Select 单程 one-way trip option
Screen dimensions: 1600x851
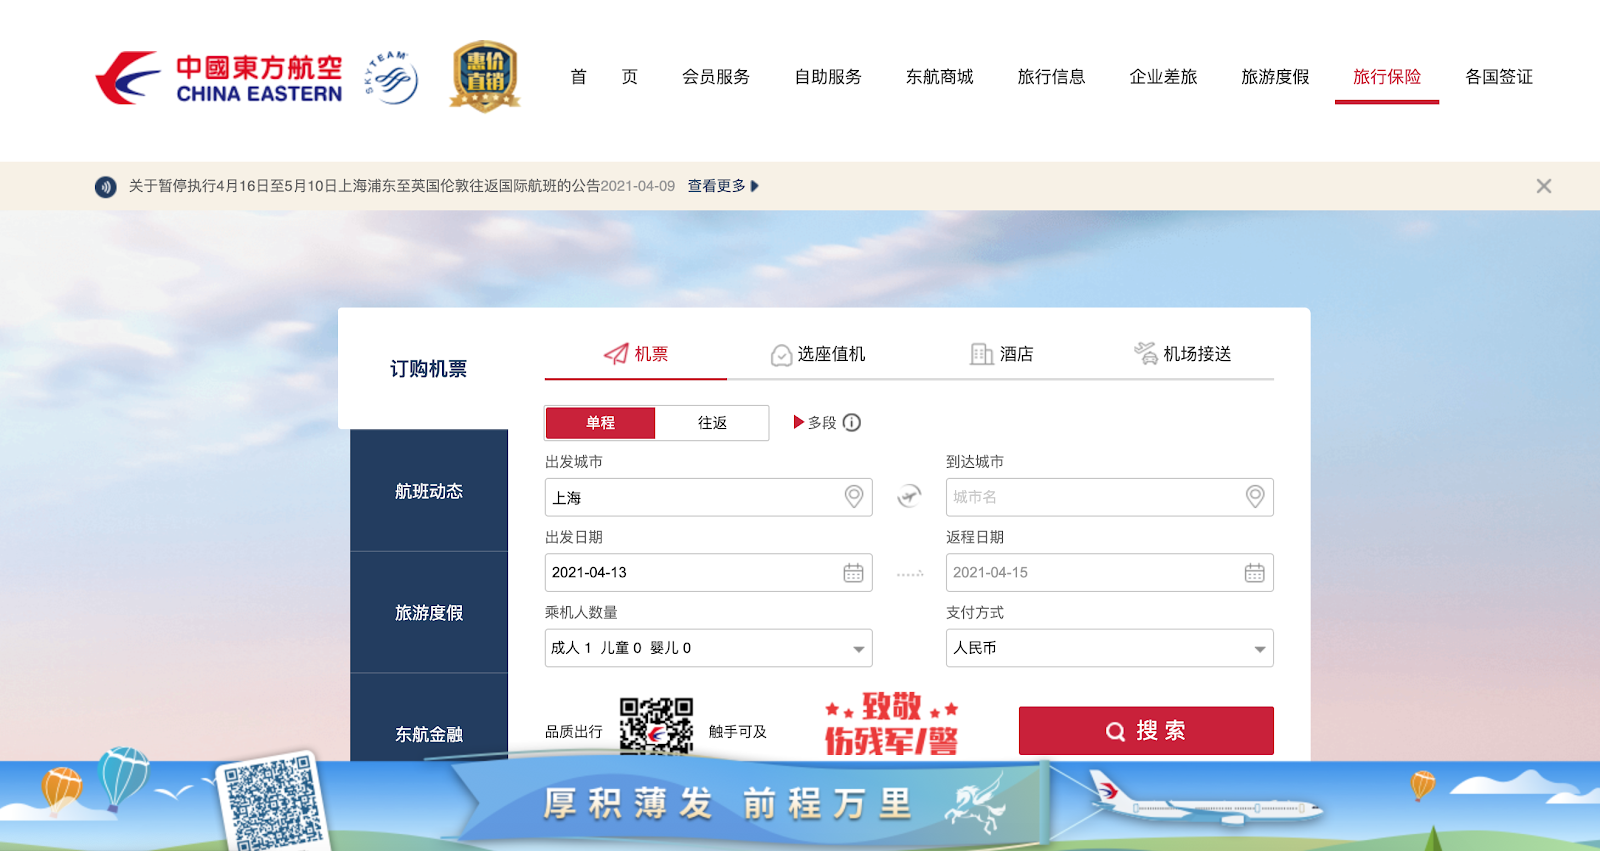[x=600, y=423]
